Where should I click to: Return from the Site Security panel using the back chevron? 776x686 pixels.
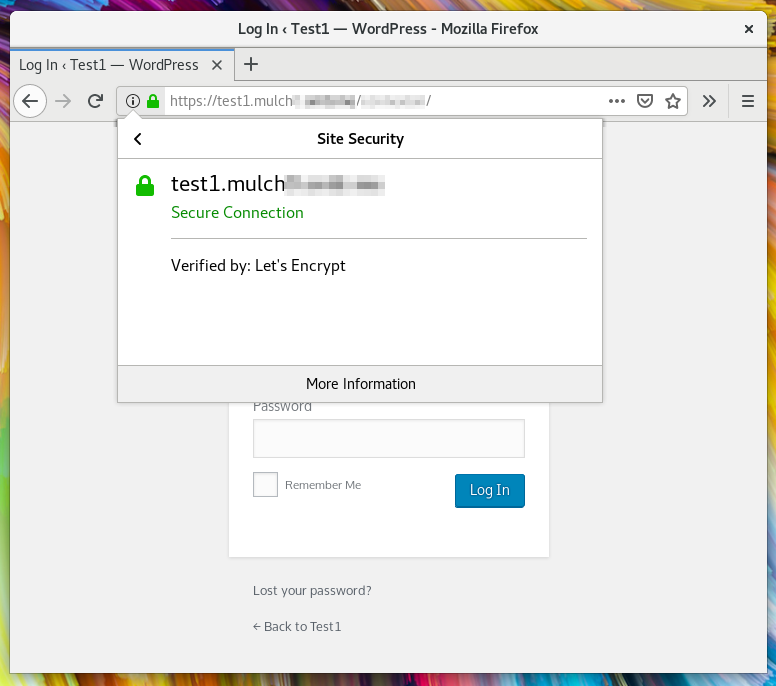click(x=138, y=139)
